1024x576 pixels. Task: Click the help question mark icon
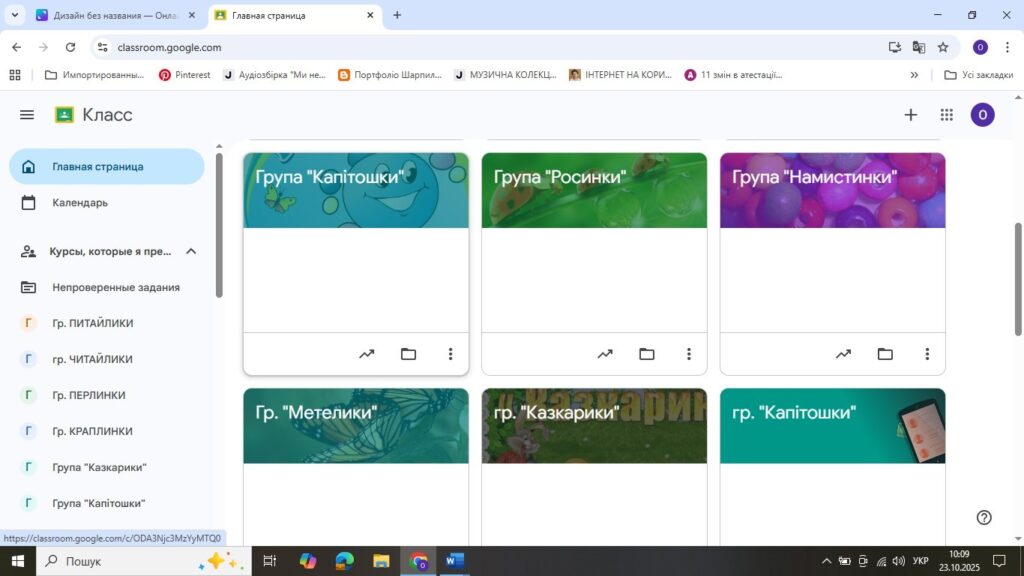[984, 517]
